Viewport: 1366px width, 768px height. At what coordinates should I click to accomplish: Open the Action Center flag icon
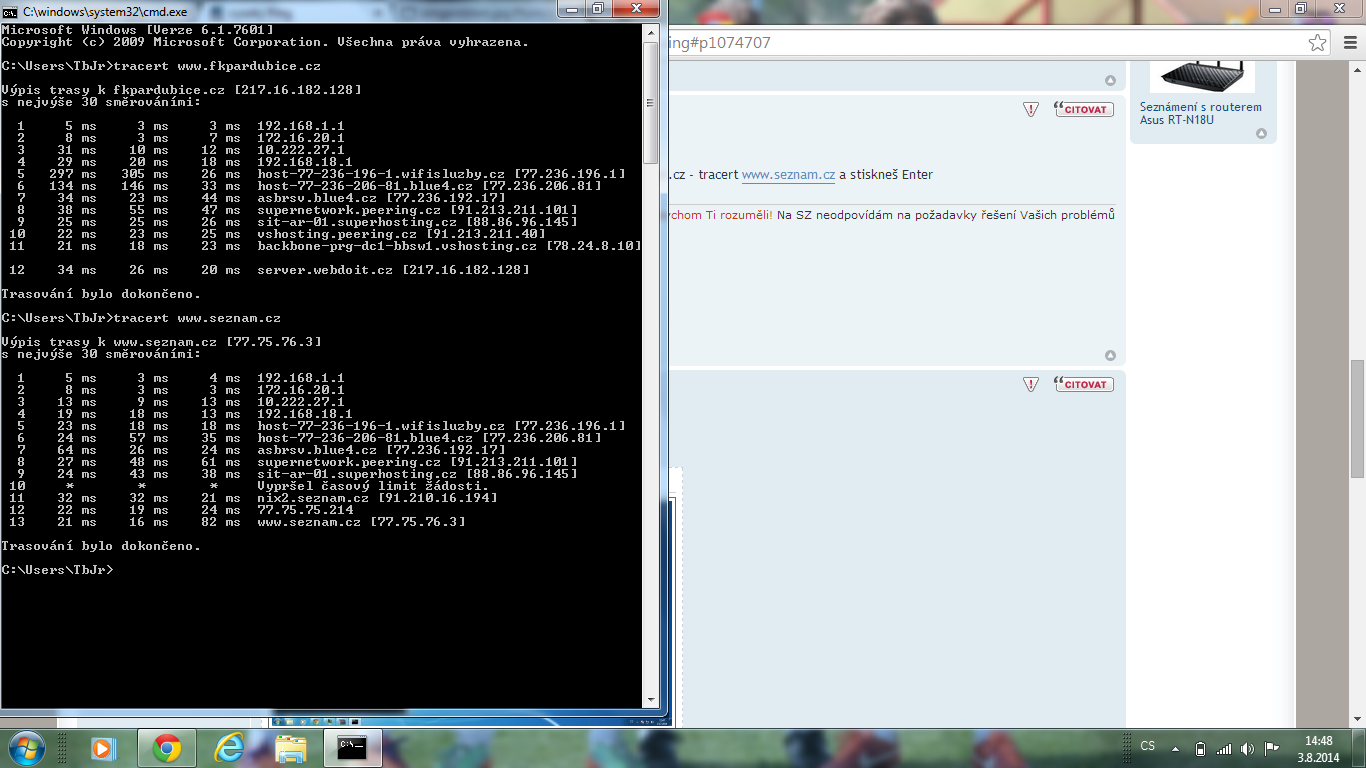1272,749
